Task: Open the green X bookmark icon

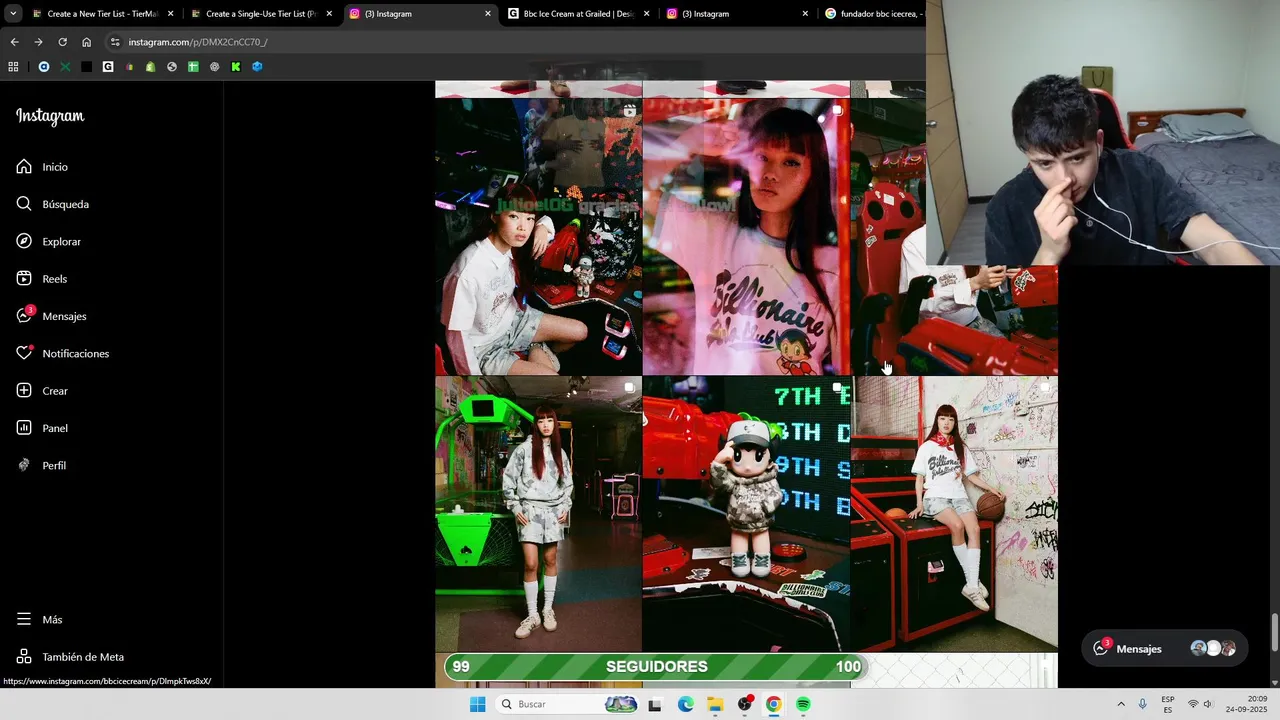Action: coord(65,67)
